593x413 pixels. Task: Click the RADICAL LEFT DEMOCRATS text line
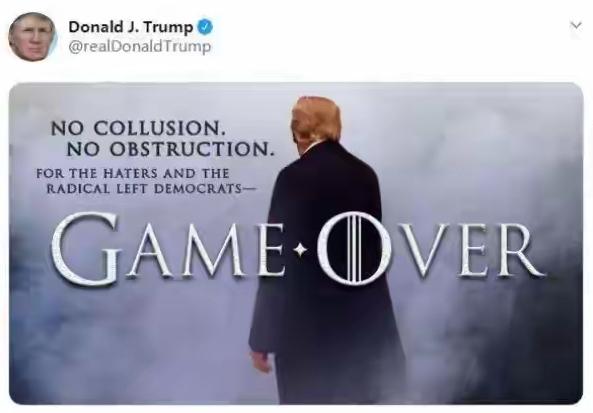tap(151, 189)
